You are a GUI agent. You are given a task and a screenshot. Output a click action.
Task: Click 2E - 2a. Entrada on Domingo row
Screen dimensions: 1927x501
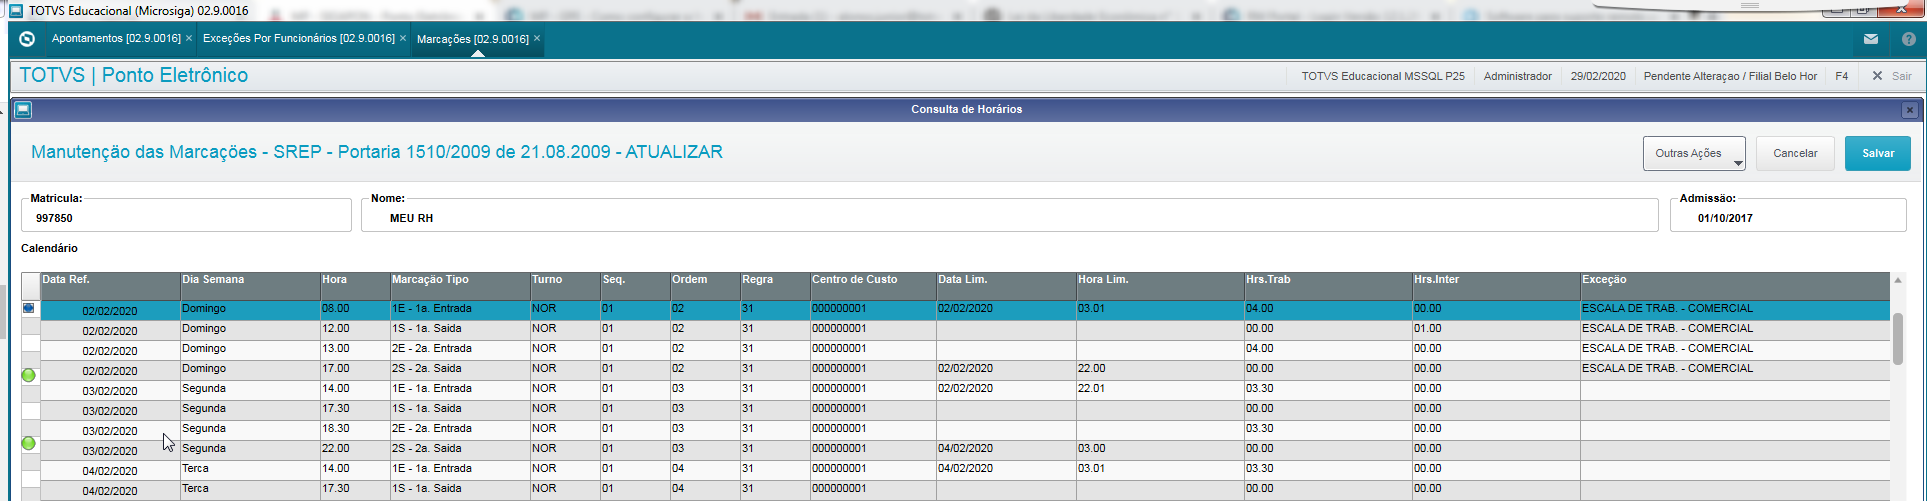(x=460, y=349)
